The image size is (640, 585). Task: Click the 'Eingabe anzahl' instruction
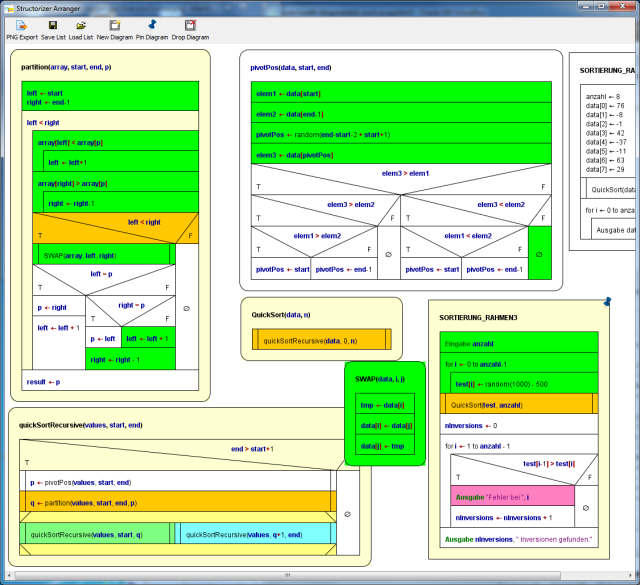[519, 342]
